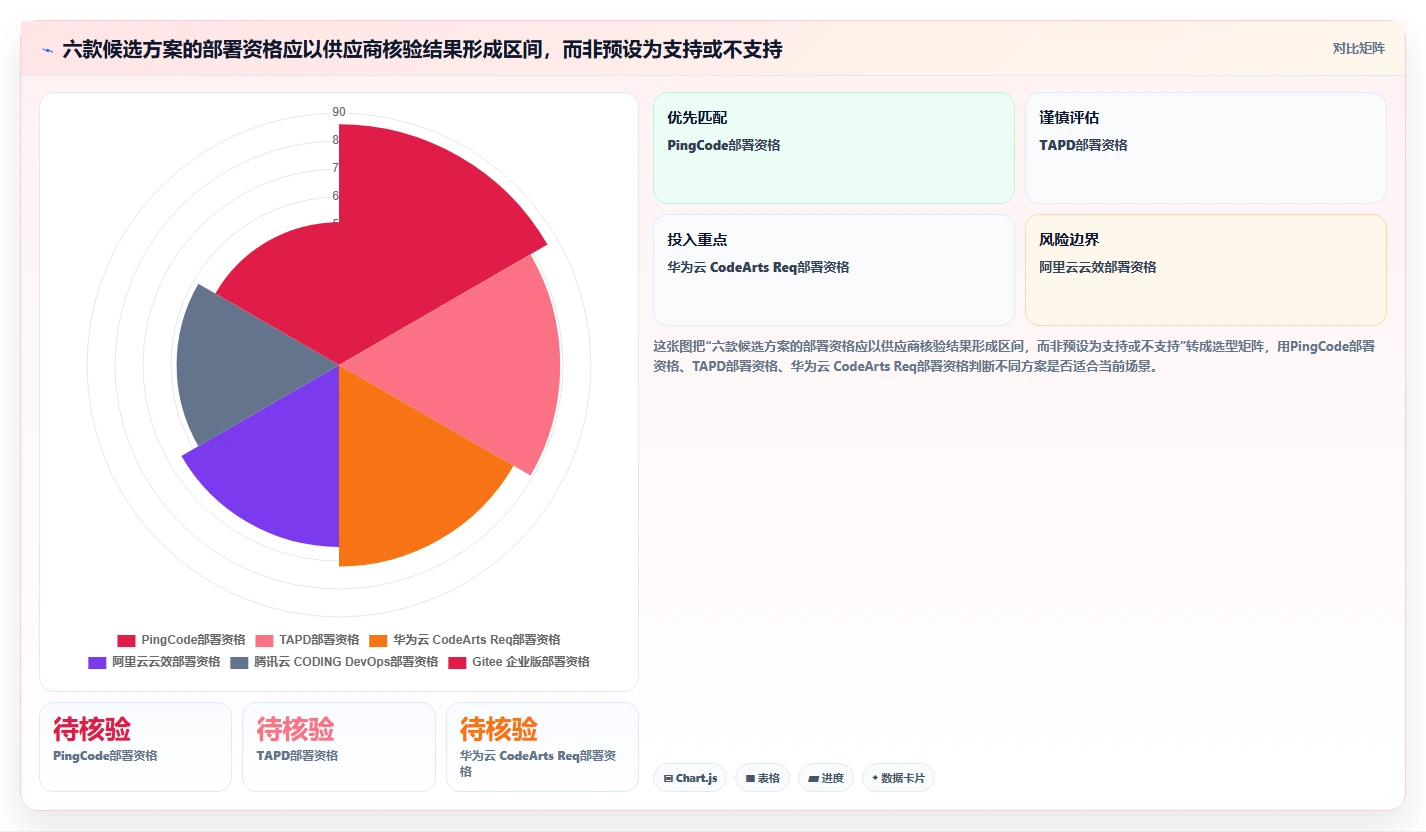This screenshot has height=832, width=1426.
Task: Click the header title about 六款候选方案
Action: (422, 49)
